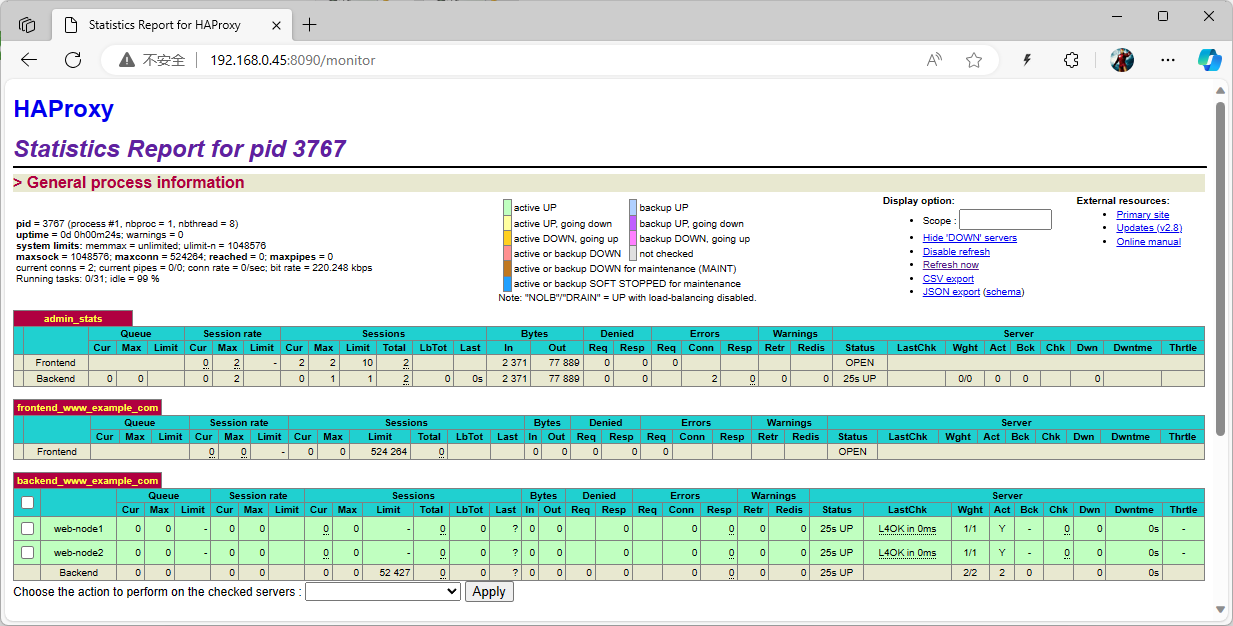Screen dimensions: 1233x626
Task: Open the Online manual link
Action: tap(1149, 242)
